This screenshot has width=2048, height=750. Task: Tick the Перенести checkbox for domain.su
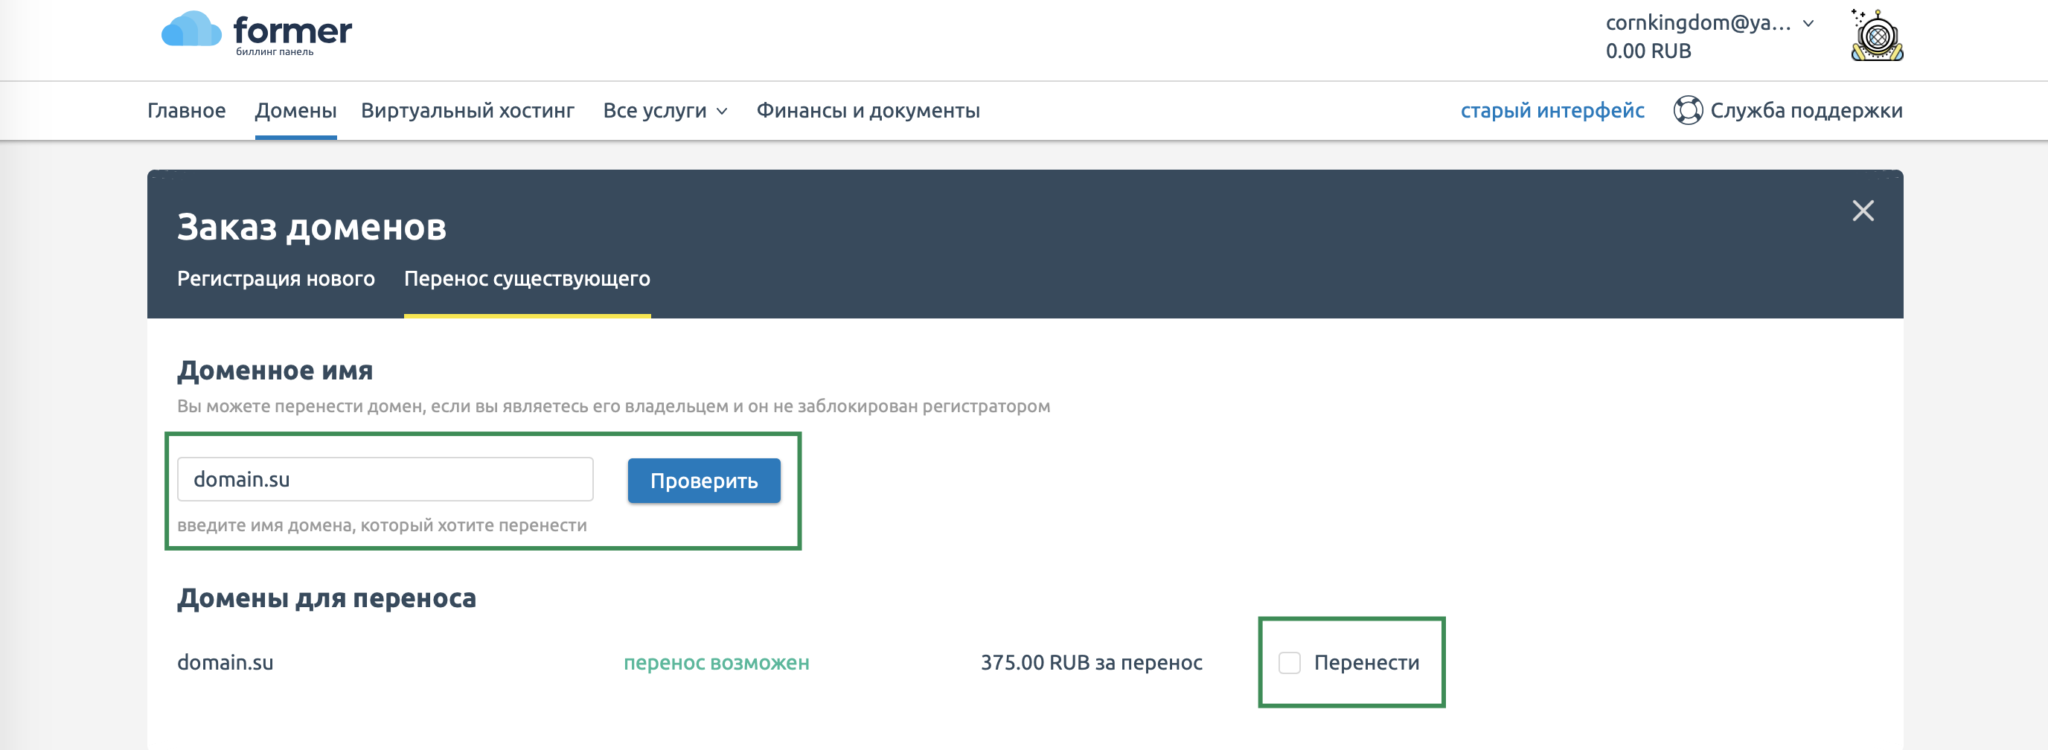point(1290,663)
